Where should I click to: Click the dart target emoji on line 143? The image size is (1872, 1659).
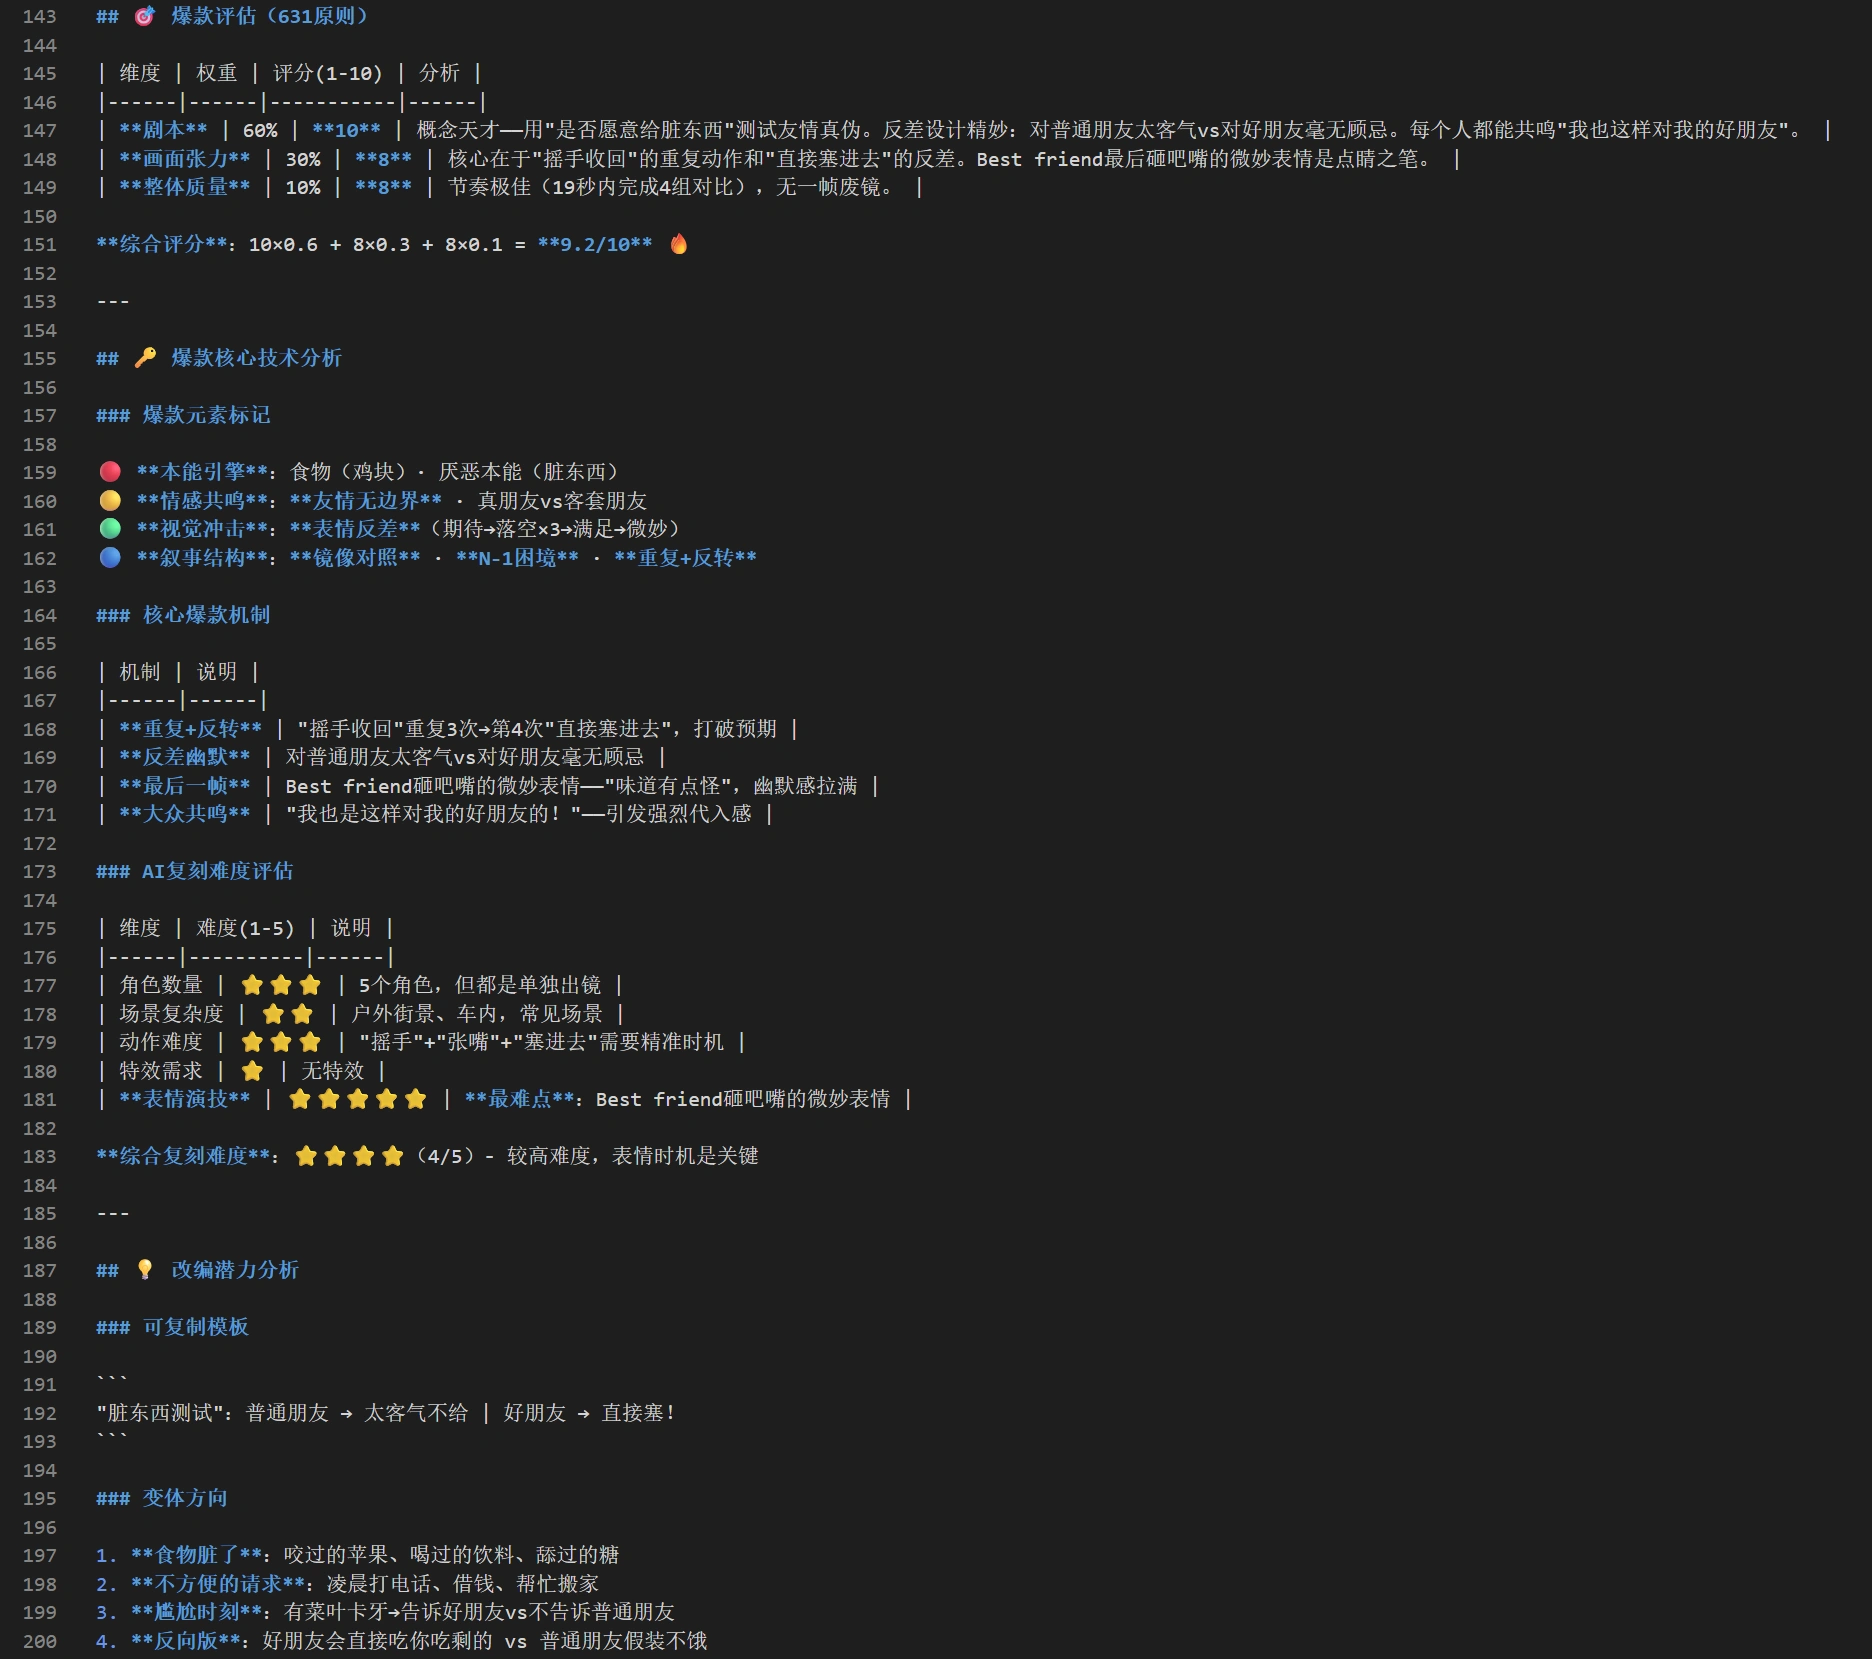click(x=145, y=16)
